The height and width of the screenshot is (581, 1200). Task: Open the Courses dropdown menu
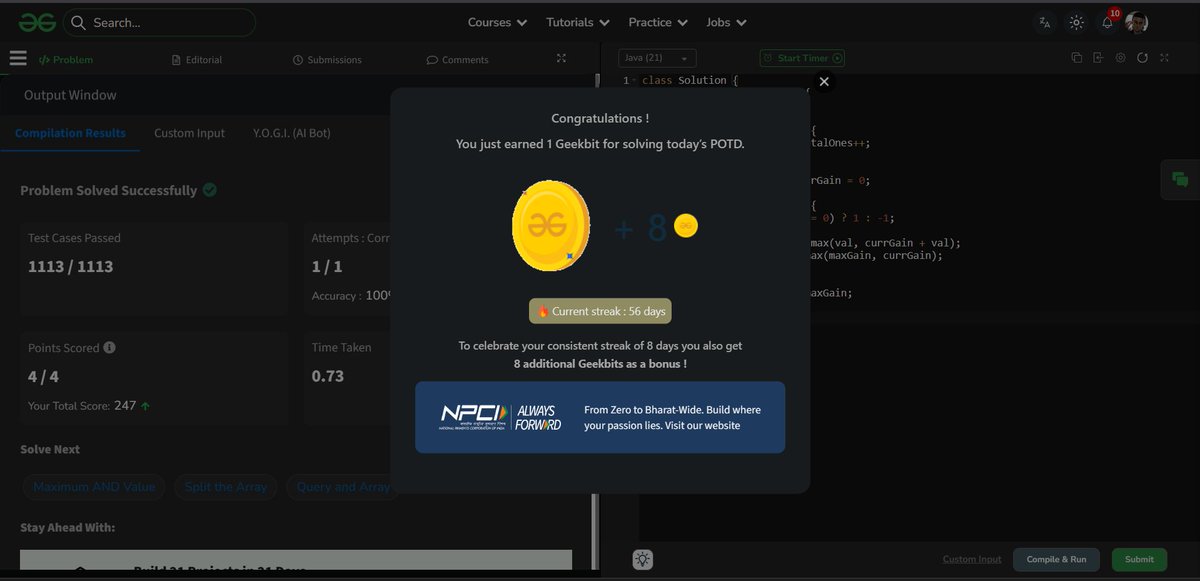497,22
